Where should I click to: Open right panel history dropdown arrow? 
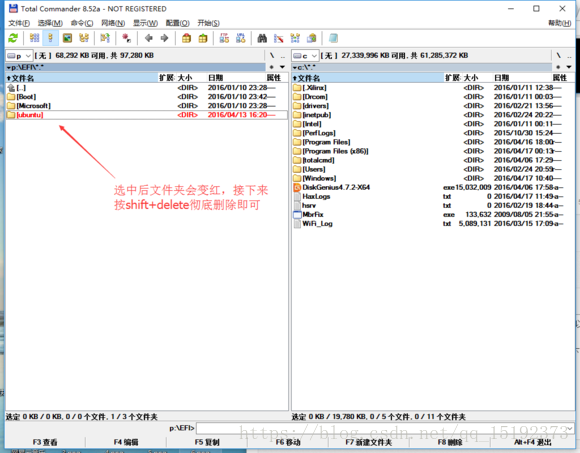click(569, 67)
